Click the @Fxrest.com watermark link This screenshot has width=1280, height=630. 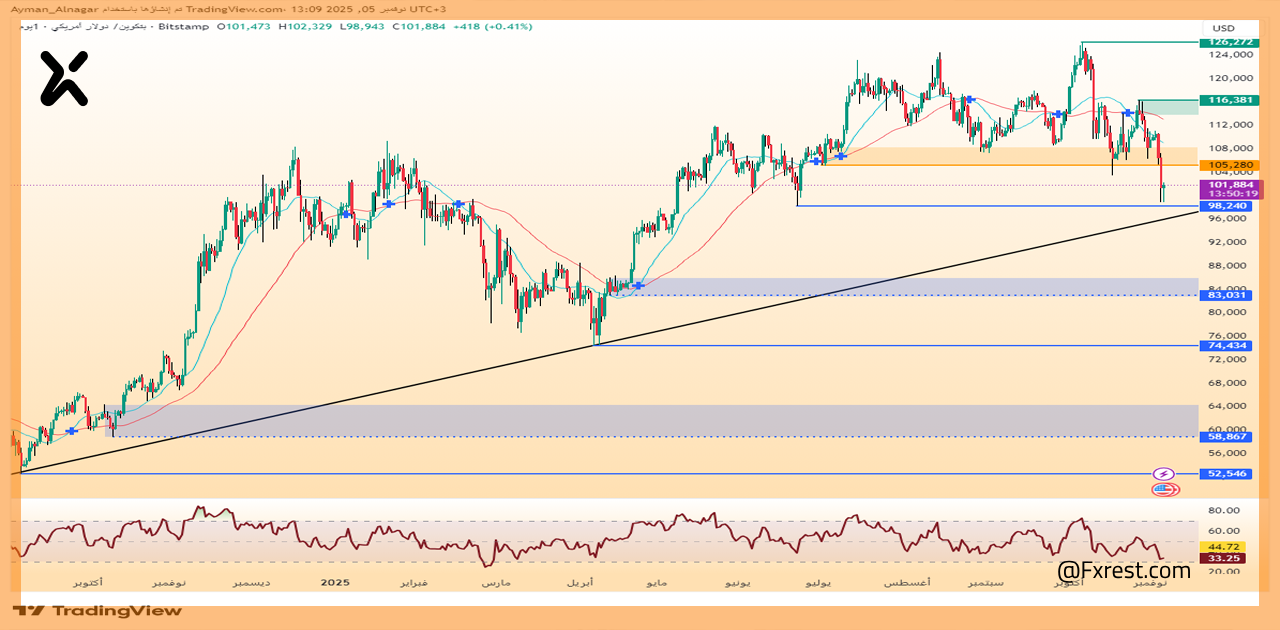[x=1124, y=571]
